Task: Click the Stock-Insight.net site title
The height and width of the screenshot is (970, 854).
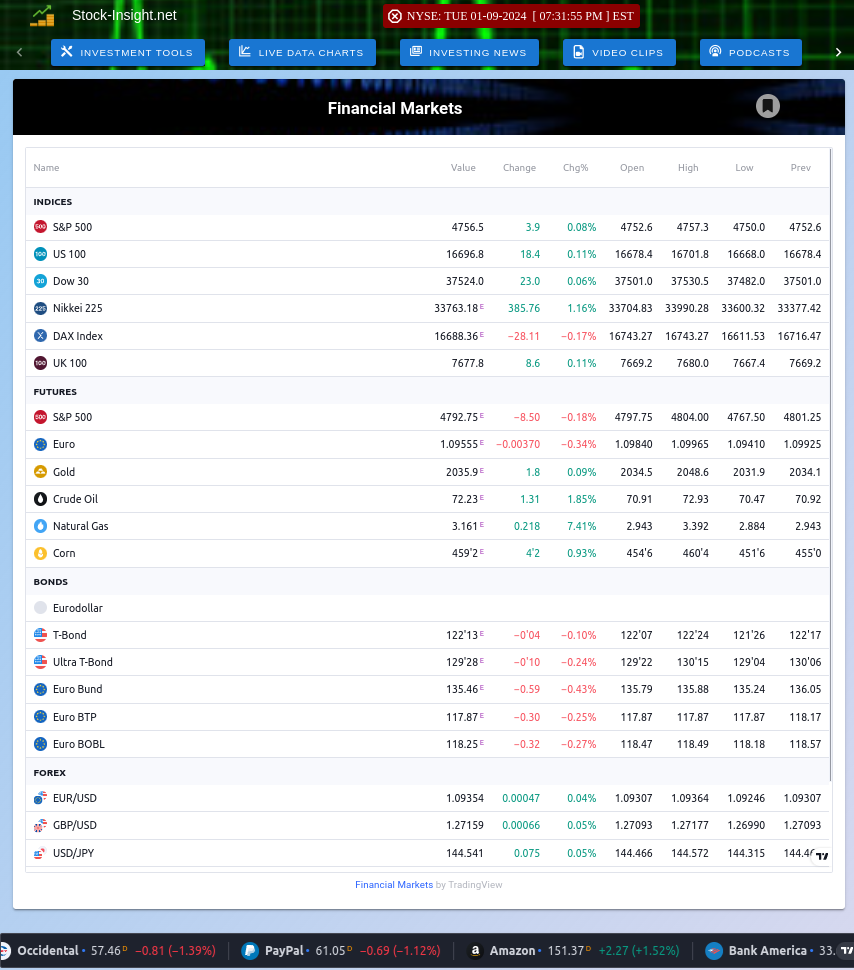Action: [x=124, y=15]
